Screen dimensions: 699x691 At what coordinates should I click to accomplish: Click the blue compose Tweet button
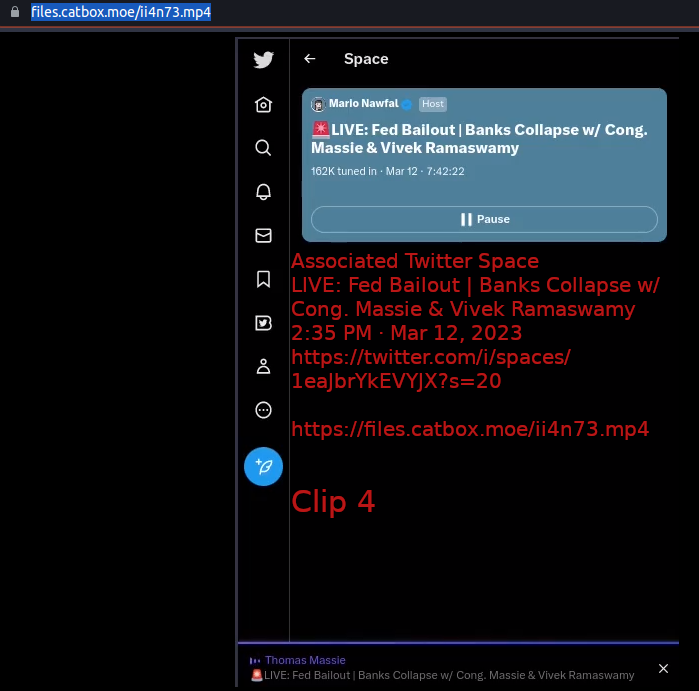[263, 466]
